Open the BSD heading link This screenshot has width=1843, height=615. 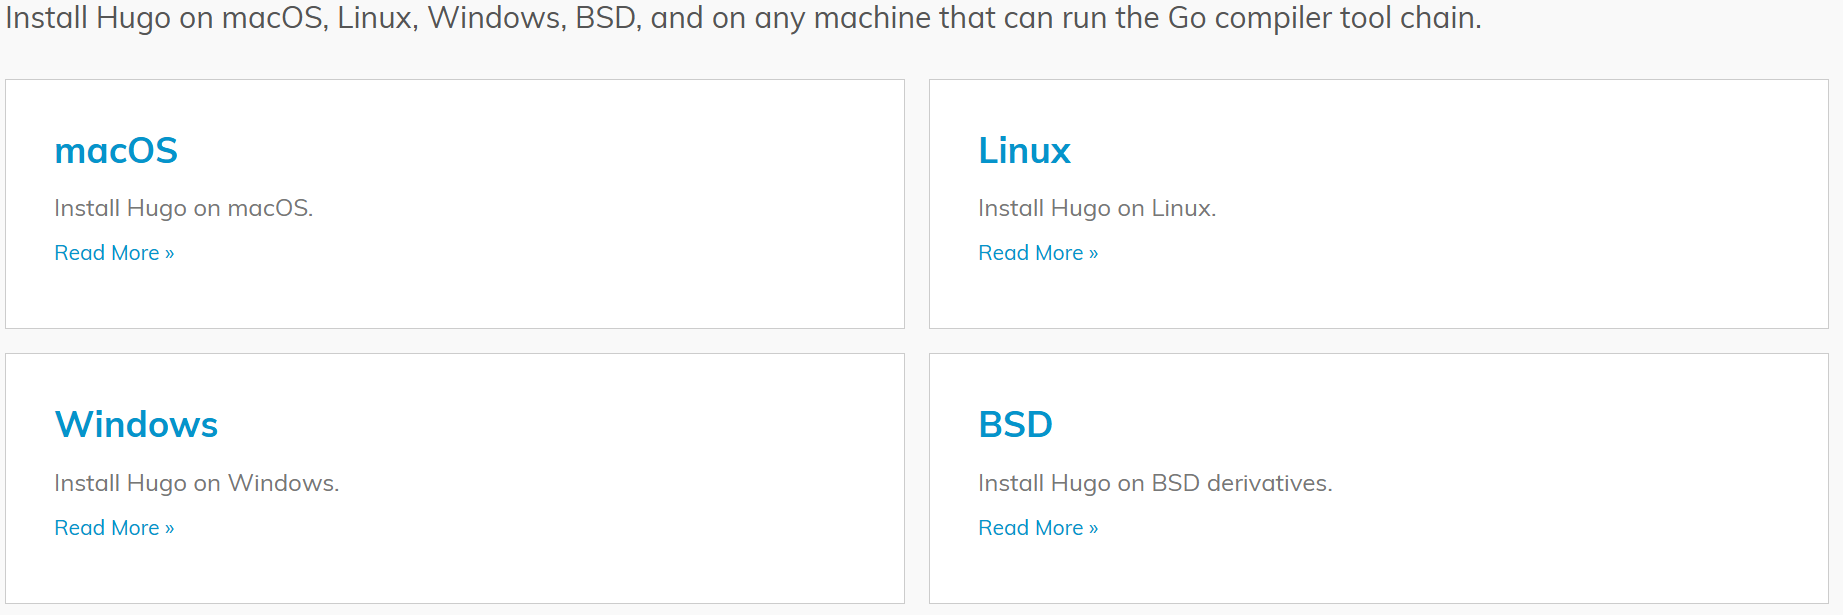1015,425
